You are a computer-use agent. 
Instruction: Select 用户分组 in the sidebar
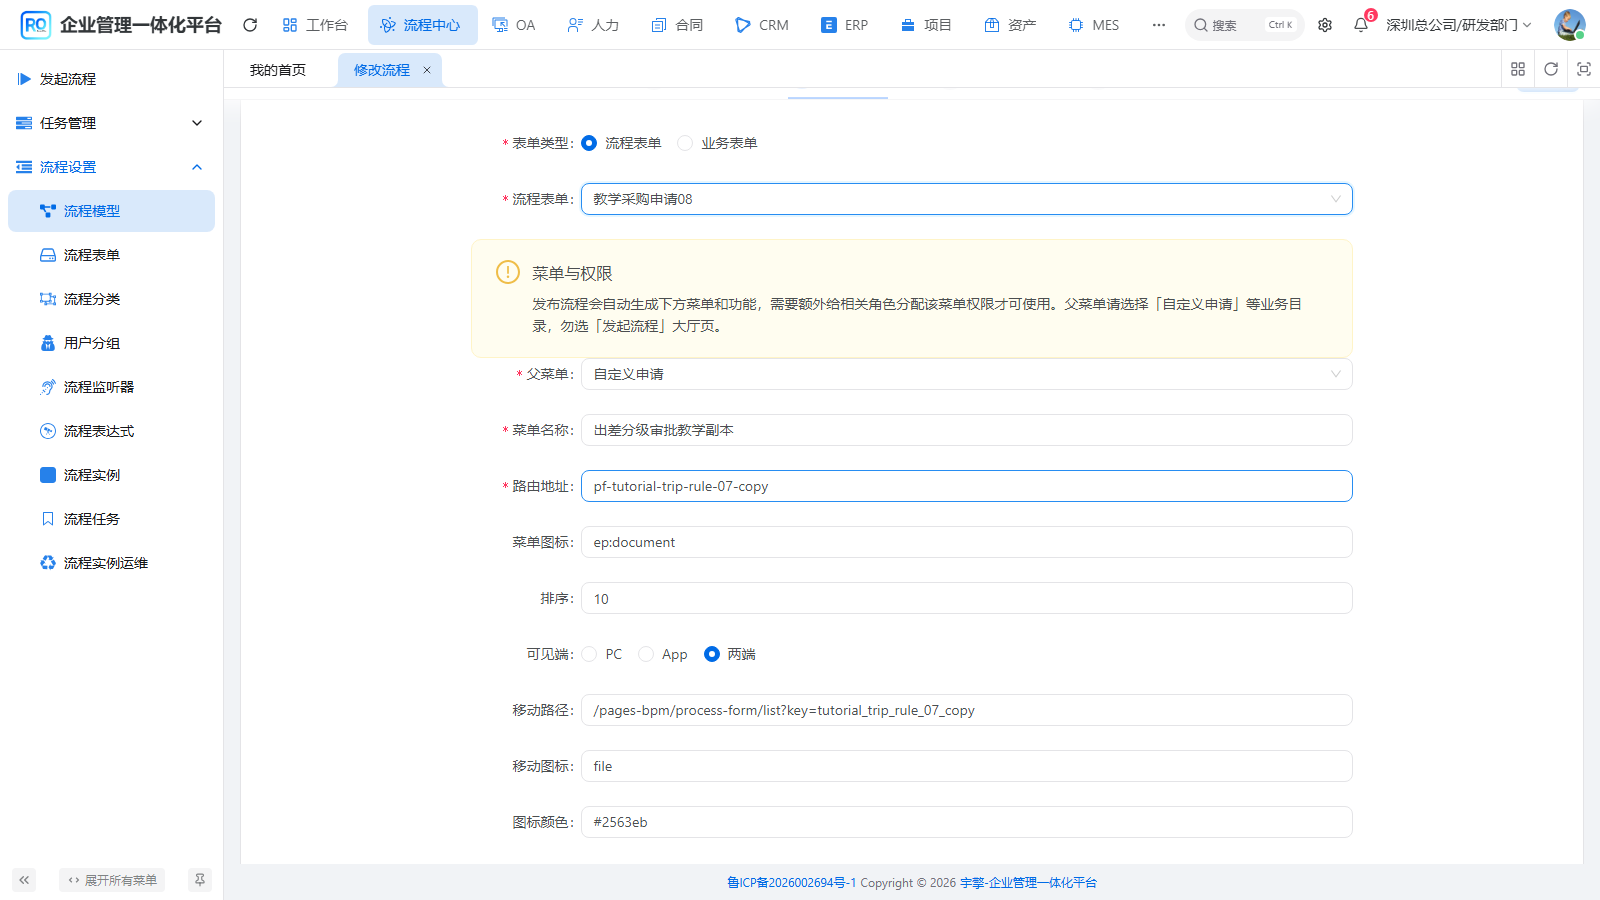pyautogui.click(x=111, y=343)
